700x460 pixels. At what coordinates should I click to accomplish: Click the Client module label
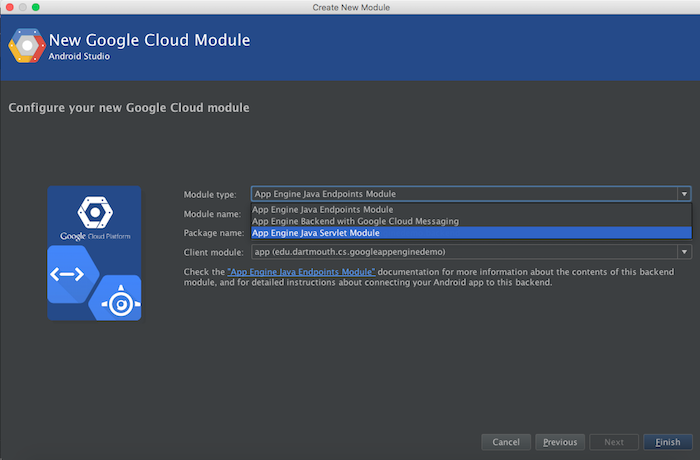[213, 252]
